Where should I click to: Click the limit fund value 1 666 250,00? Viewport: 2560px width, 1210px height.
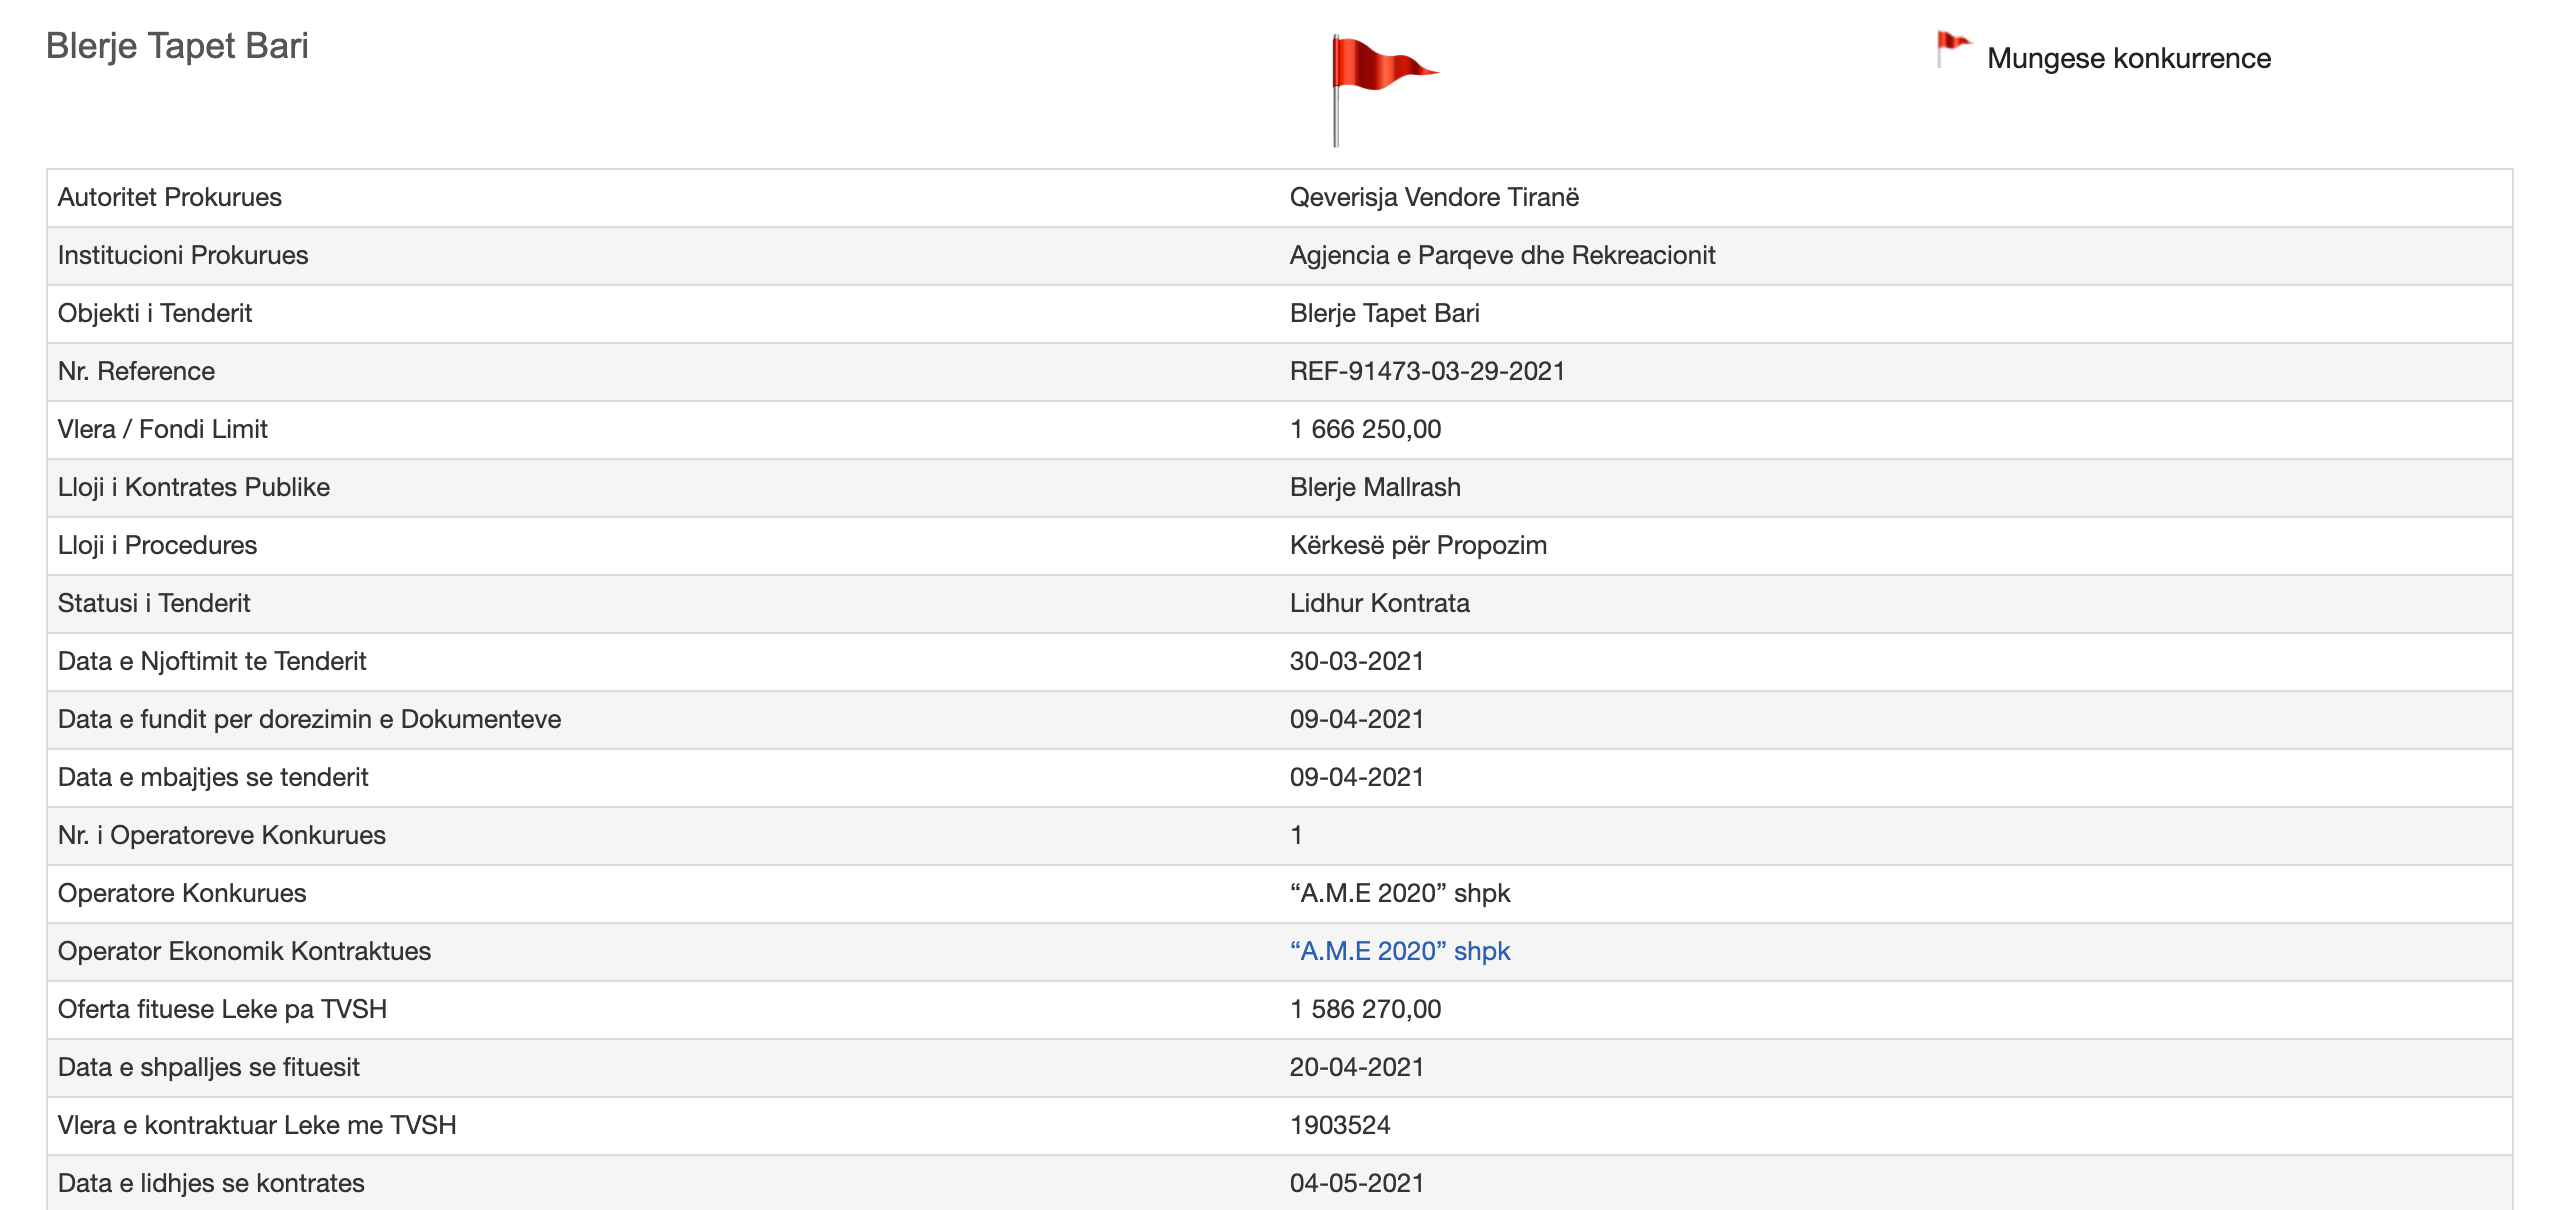pos(1365,429)
